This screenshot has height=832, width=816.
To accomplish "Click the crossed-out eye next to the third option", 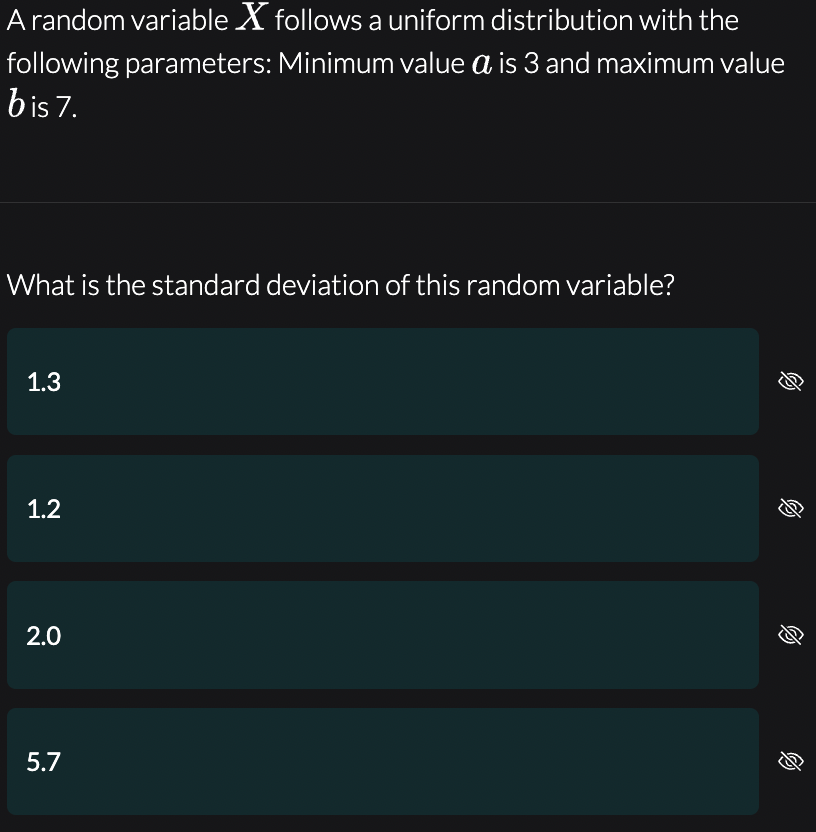I will pyautogui.click(x=790, y=634).
